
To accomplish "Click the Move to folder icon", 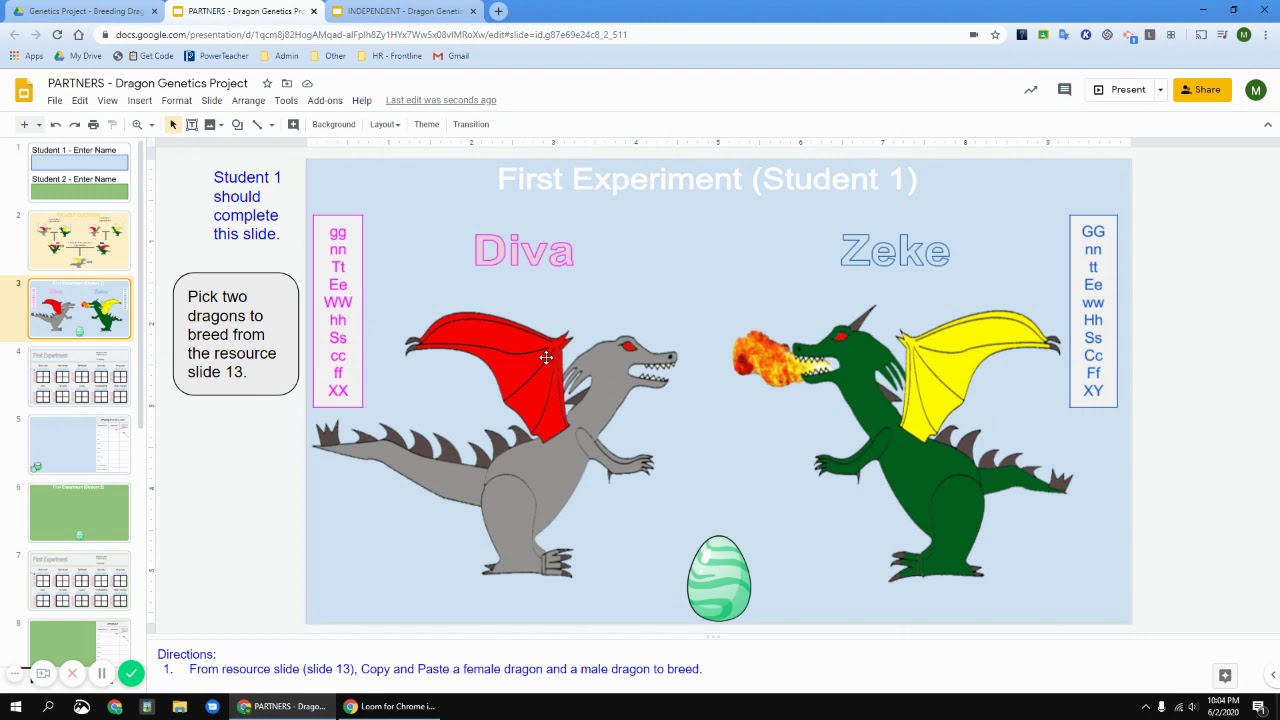I will point(287,83).
